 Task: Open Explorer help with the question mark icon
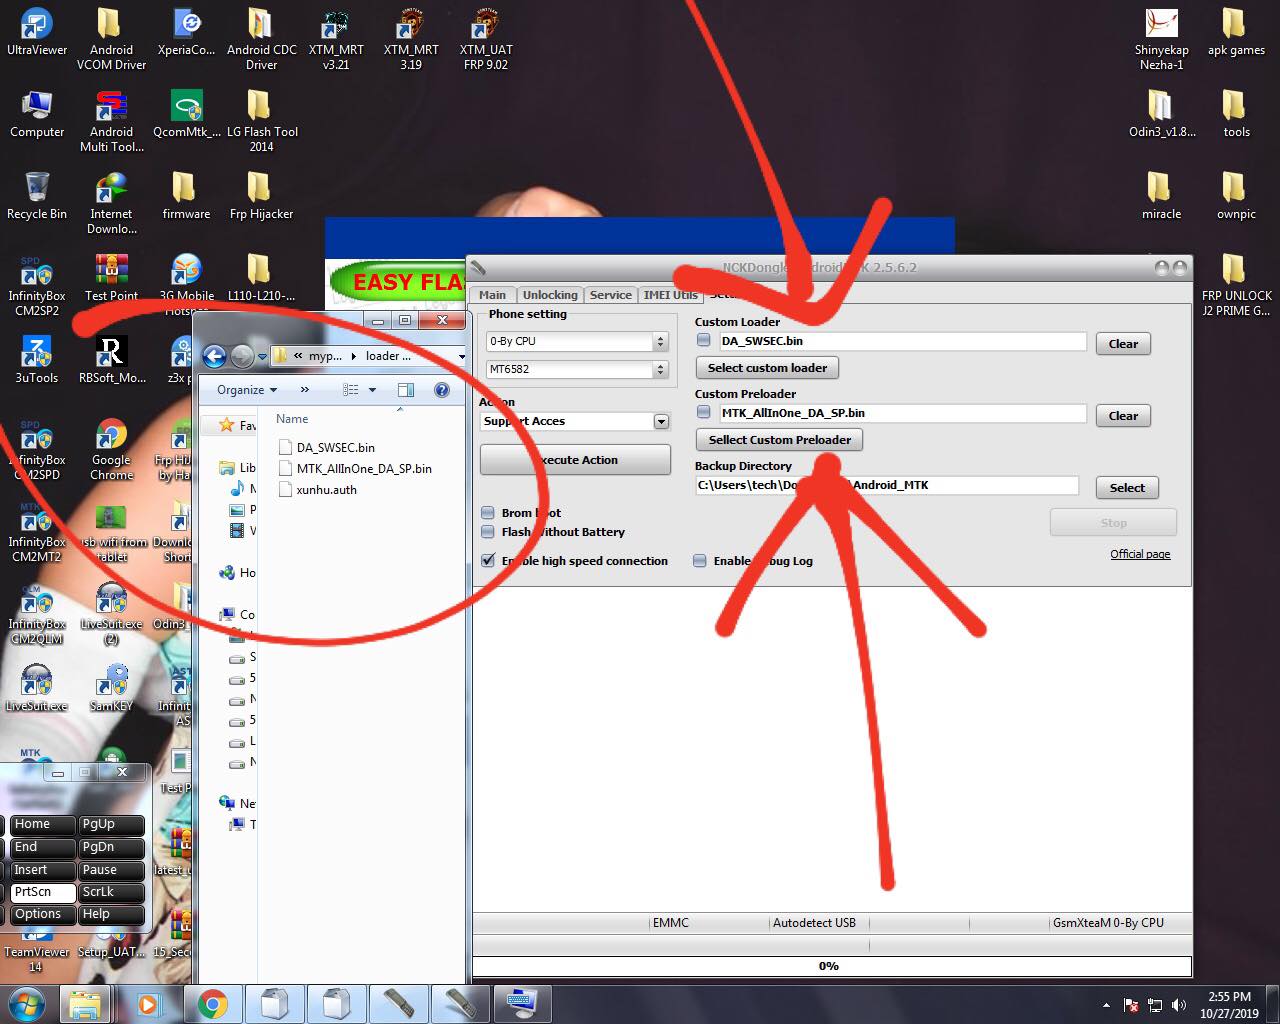point(441,390)
